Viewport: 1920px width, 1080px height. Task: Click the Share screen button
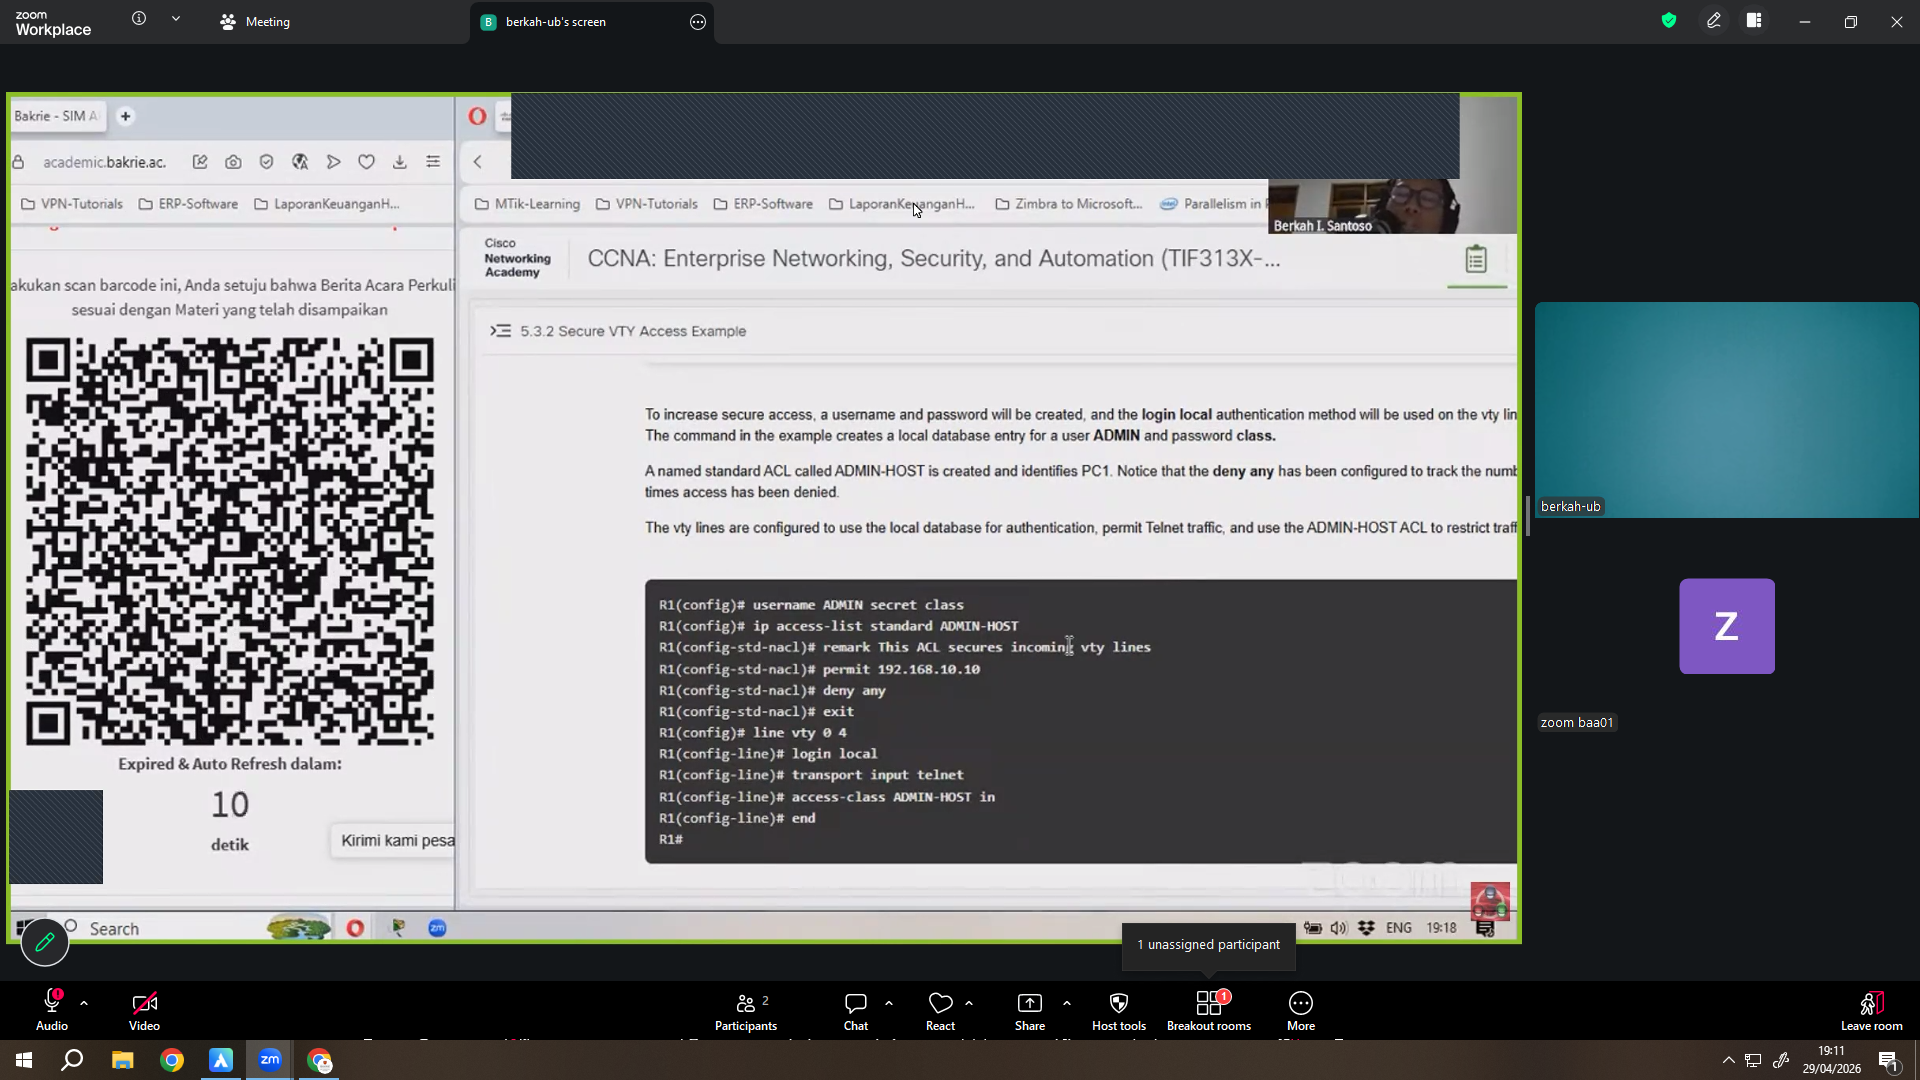(x=1030, y=1011)
